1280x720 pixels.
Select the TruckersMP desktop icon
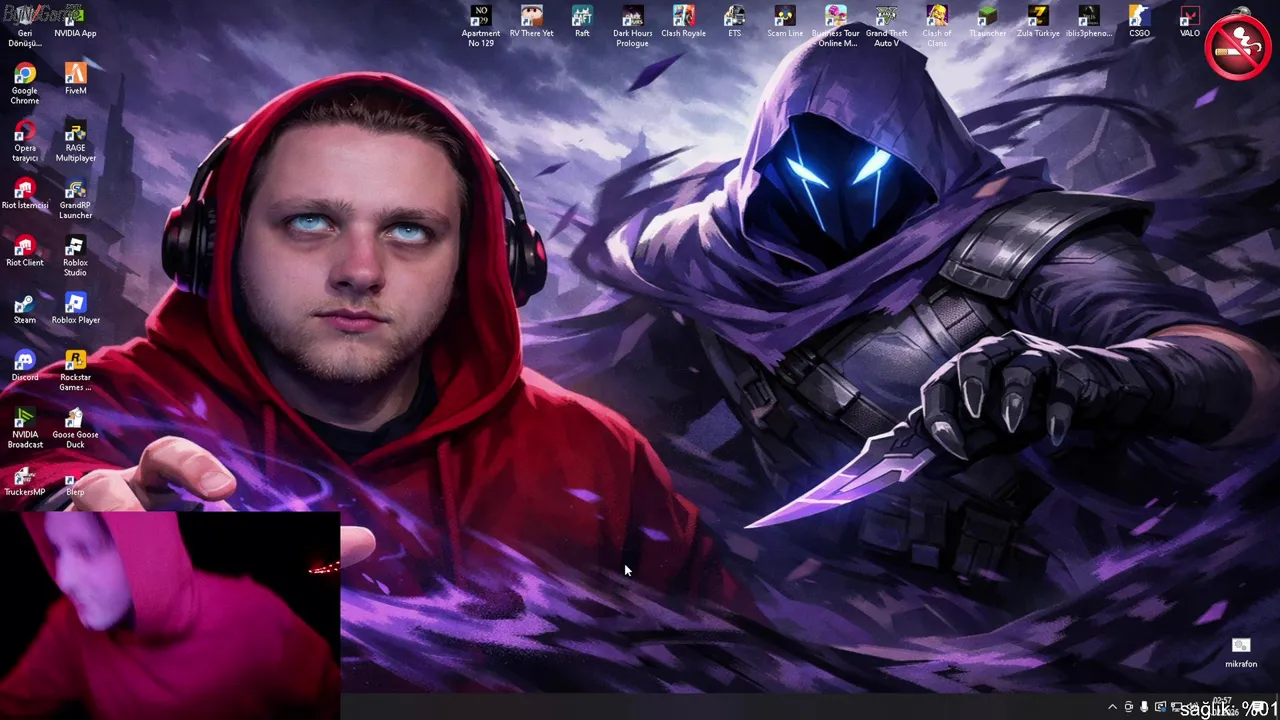25,481
